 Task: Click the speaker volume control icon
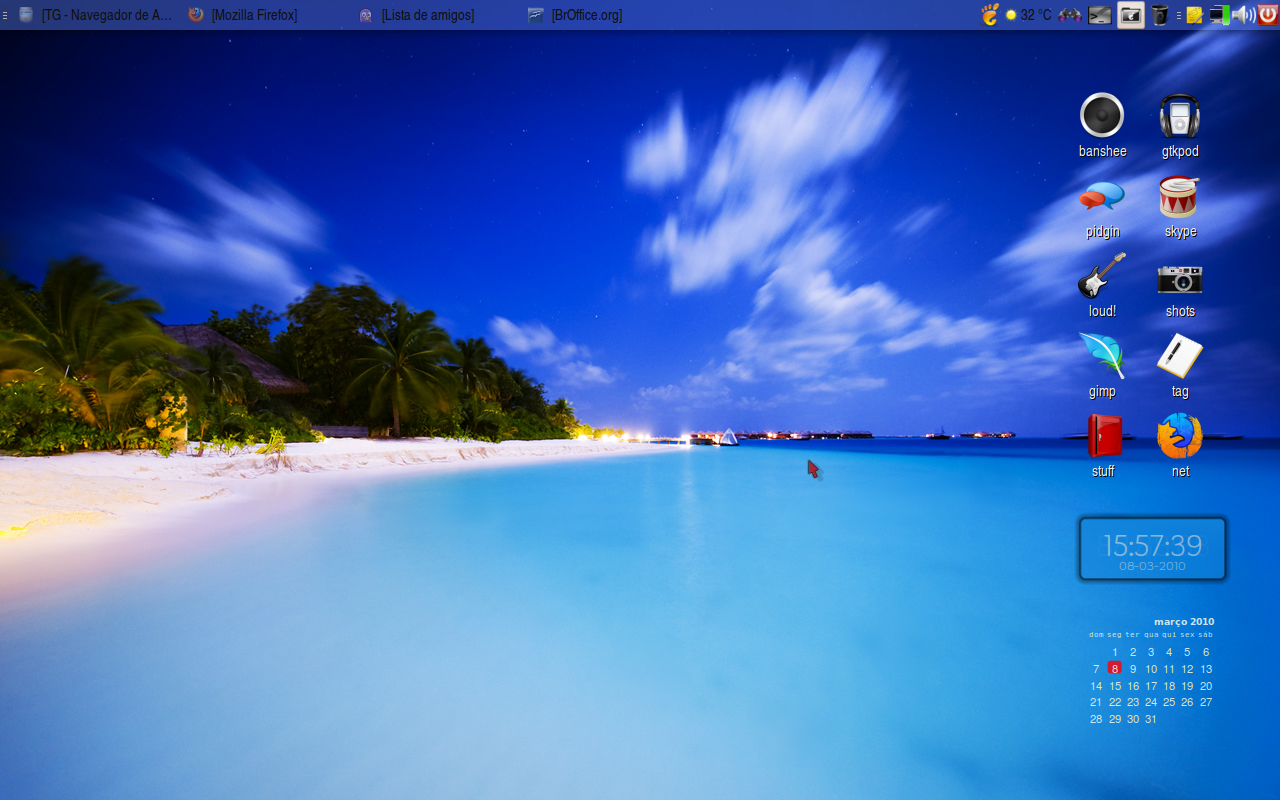[1244, 15]
